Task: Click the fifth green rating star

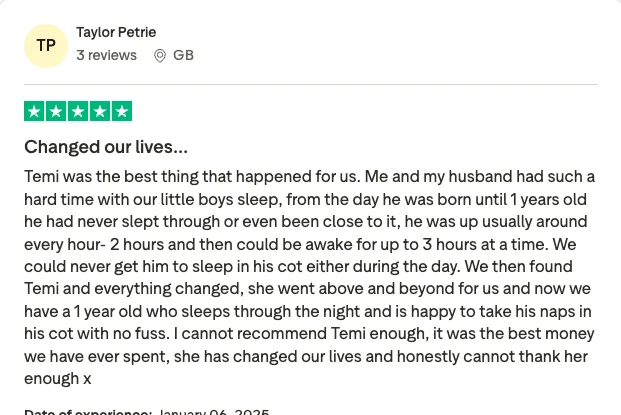Action: [x=122, y=111]
